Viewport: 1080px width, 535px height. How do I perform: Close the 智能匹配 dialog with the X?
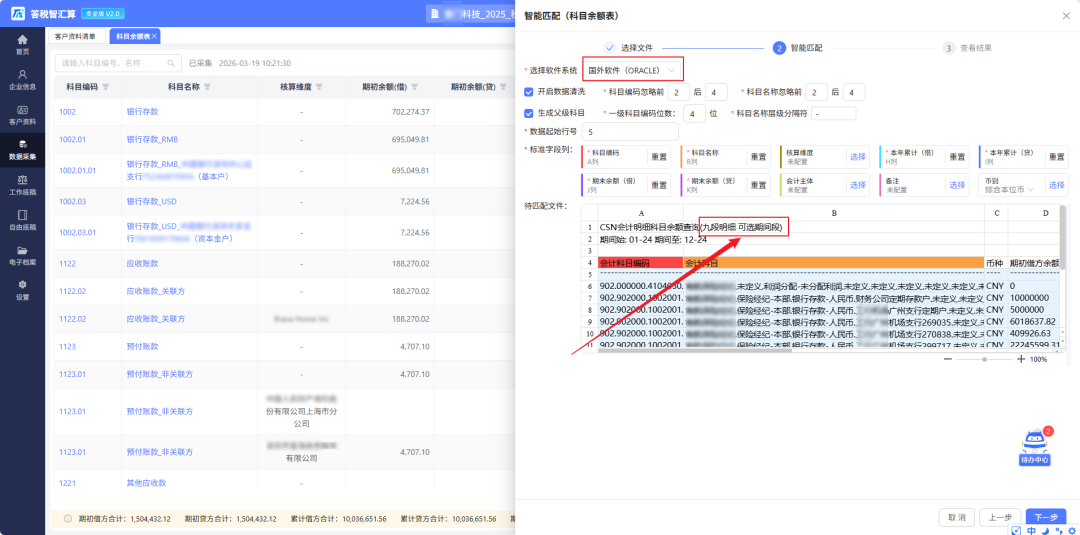[x=1066, y=14]
